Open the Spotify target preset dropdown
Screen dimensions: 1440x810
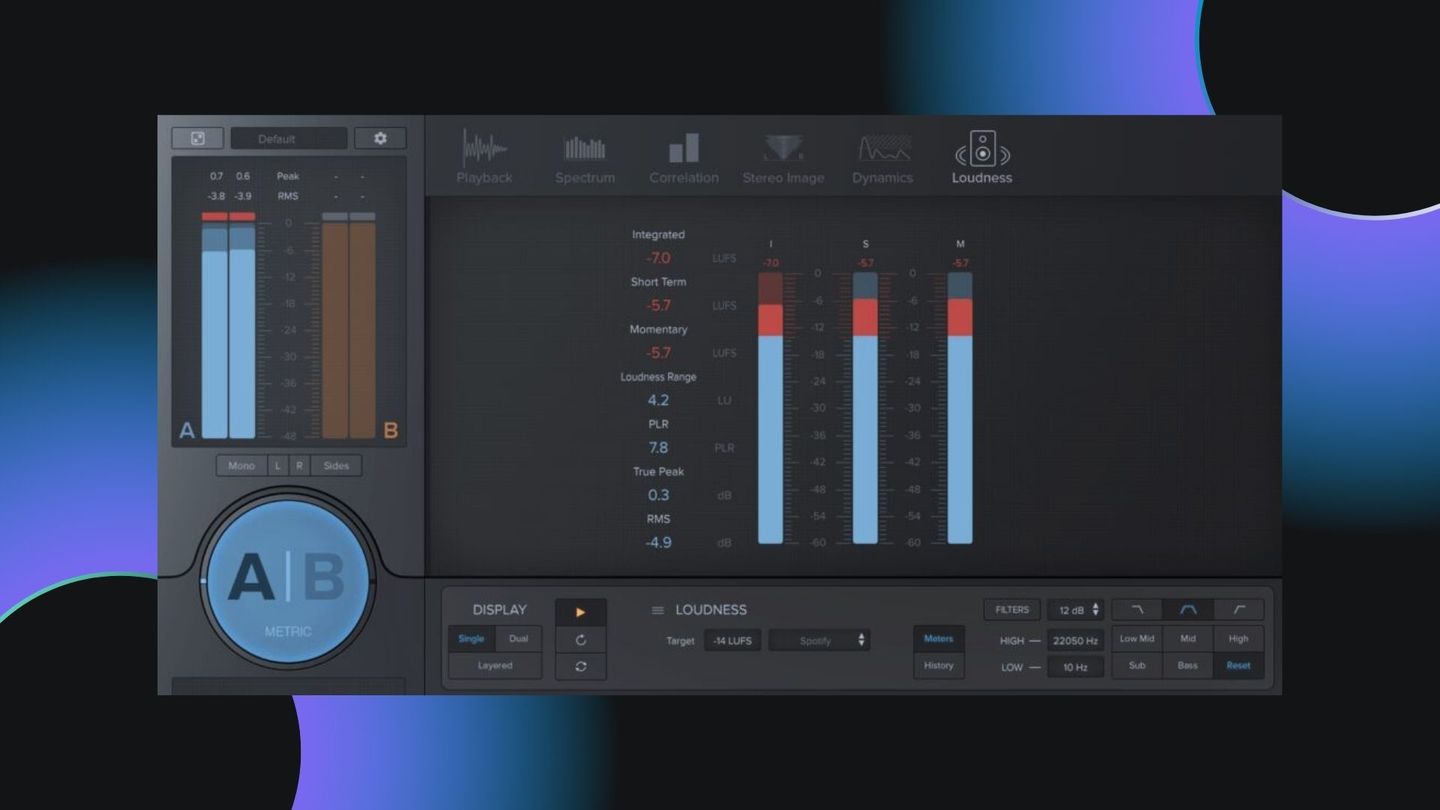click(x=819, y=641)
